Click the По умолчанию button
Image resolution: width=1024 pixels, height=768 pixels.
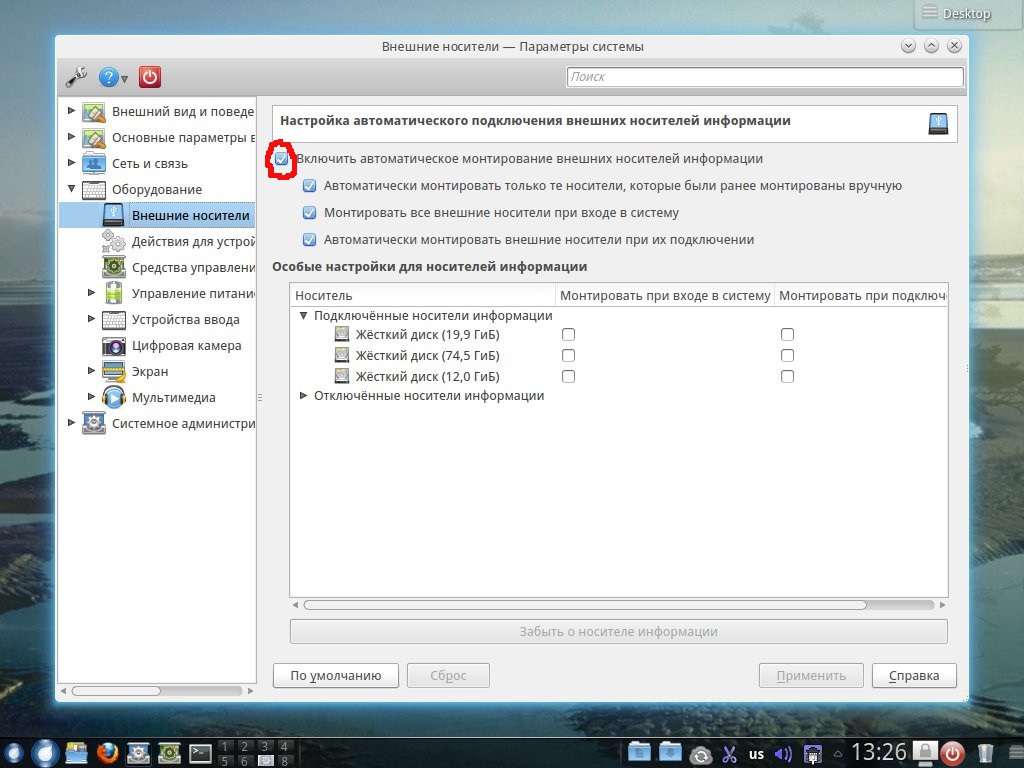click(x=336, y=675)
